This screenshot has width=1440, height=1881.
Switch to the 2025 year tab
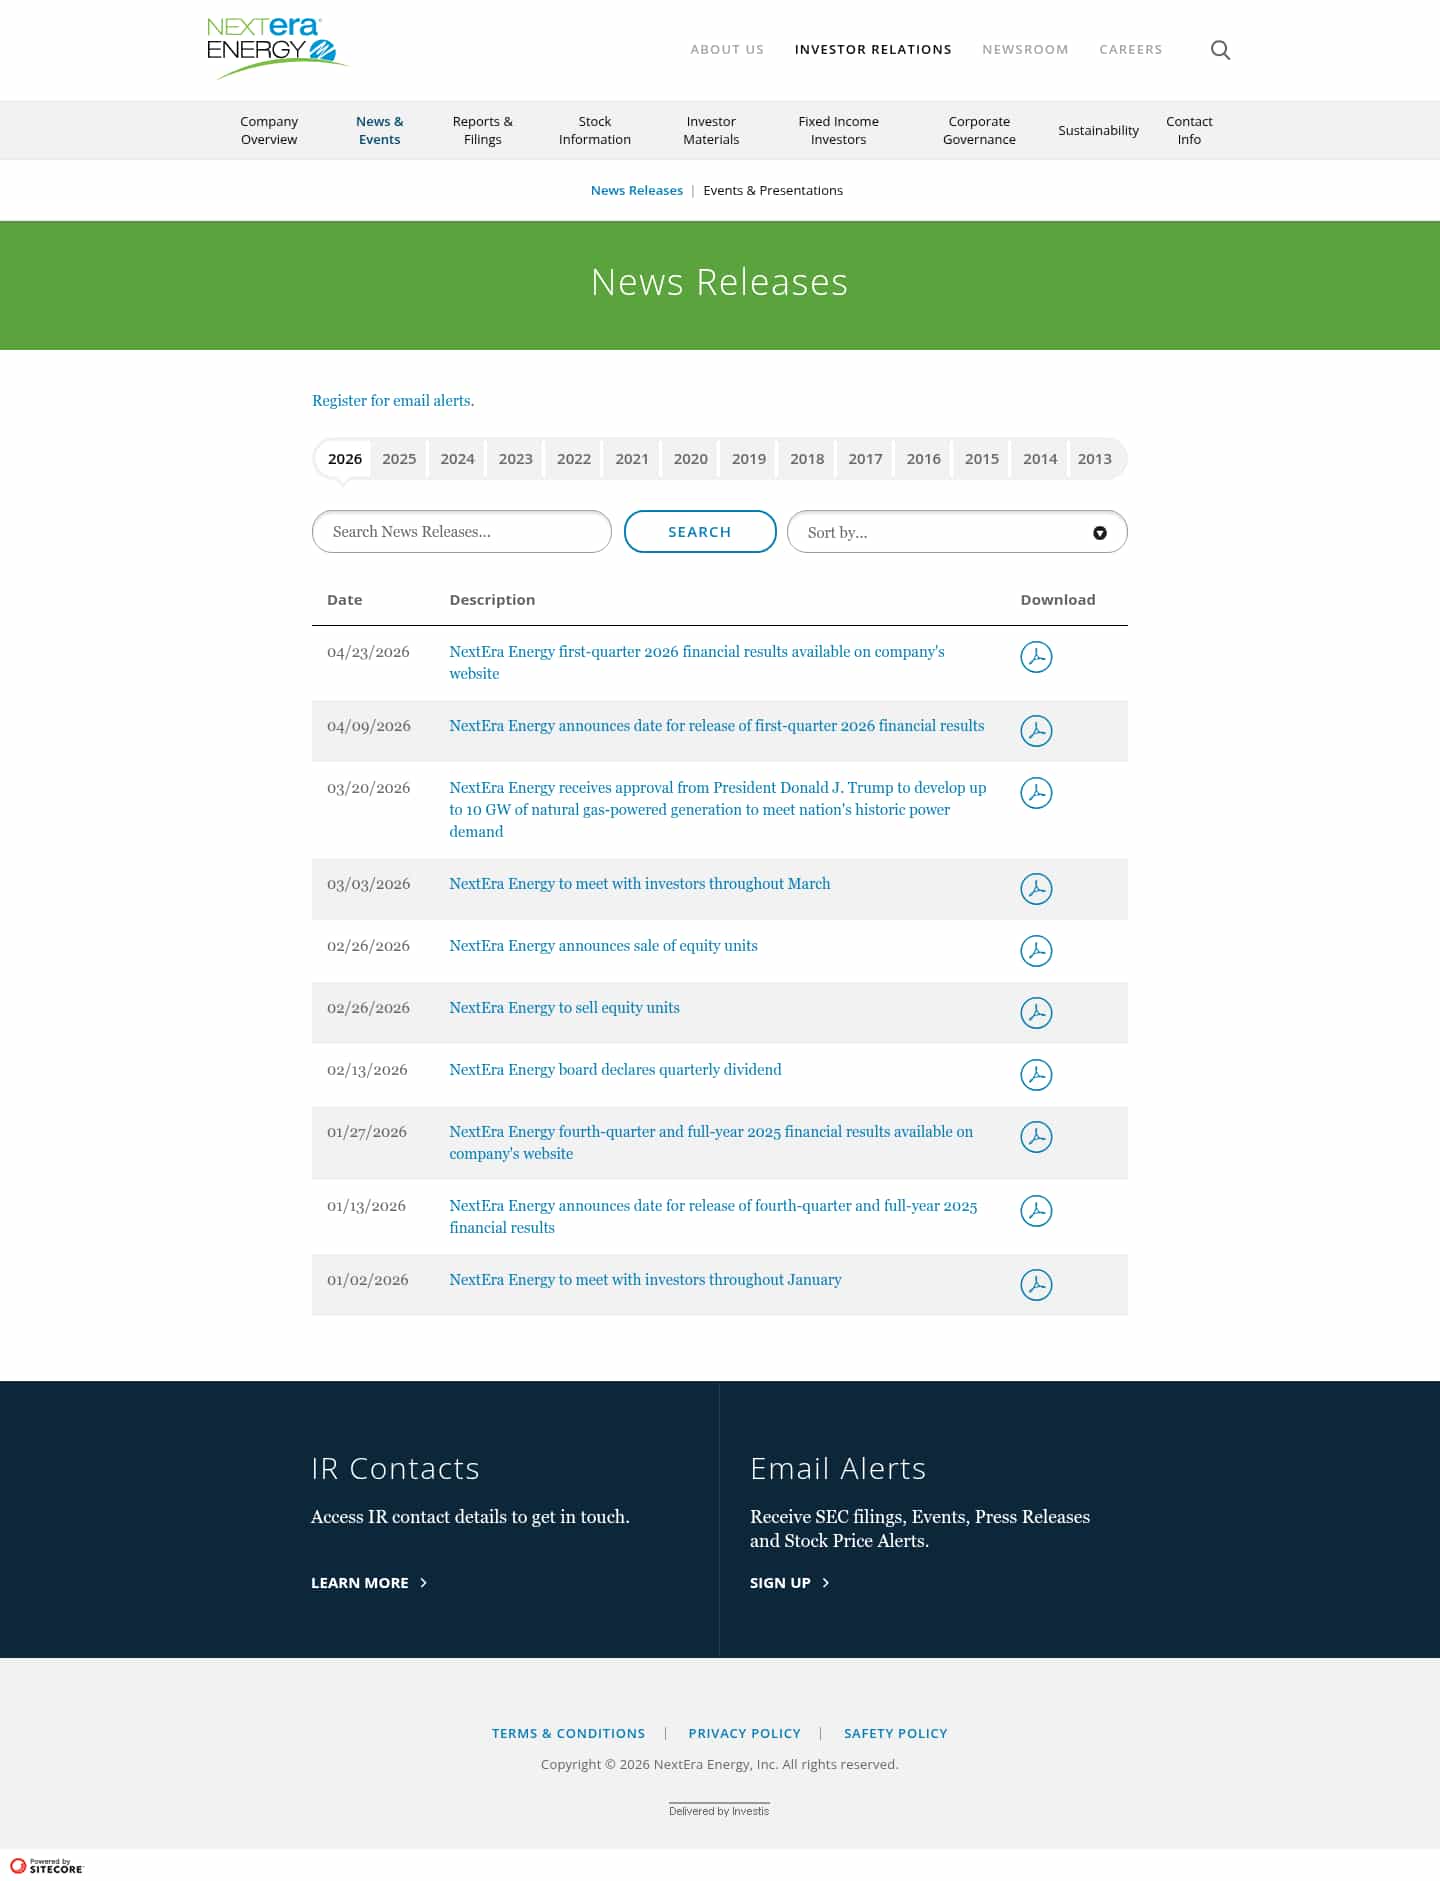pos(399,459)
